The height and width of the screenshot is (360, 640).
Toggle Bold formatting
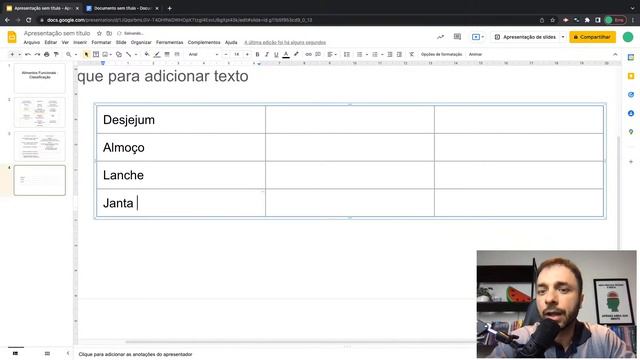pyautogui.click(x=257, y=54)
